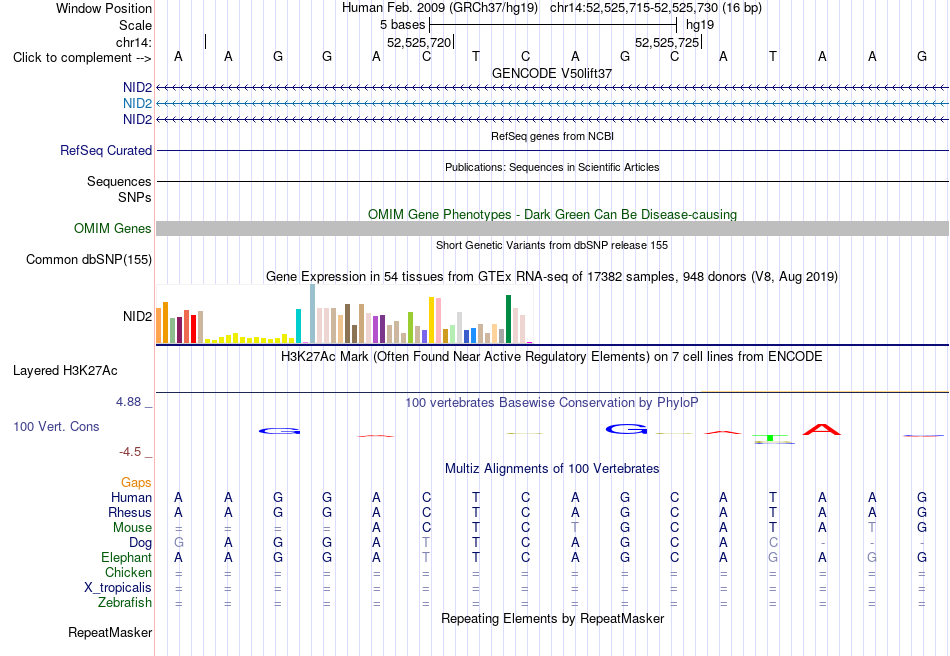The image size is (950, 656).
Task: Click the Sequences SNPs track label
Action: coord(119,189)
